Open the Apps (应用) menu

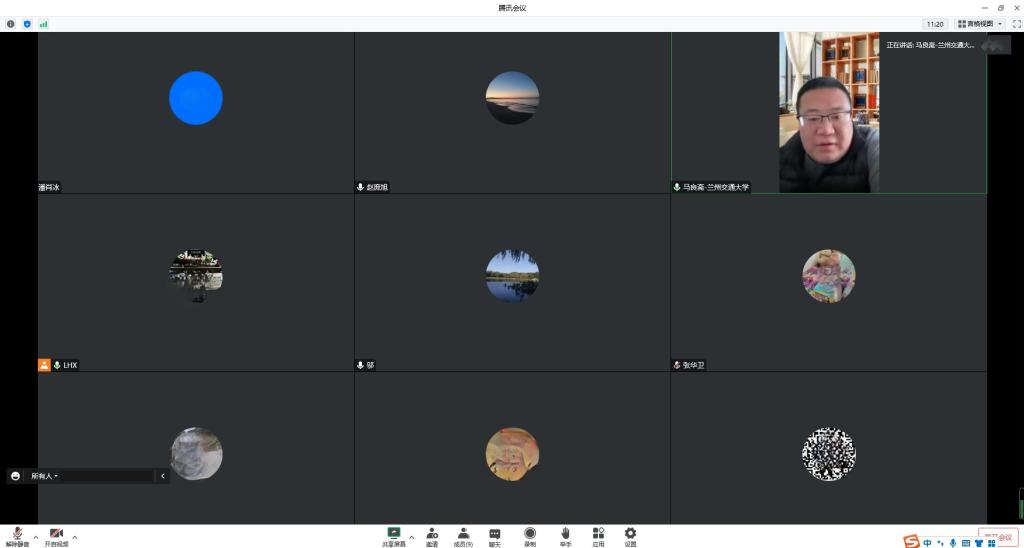click(x=598, y=534)
